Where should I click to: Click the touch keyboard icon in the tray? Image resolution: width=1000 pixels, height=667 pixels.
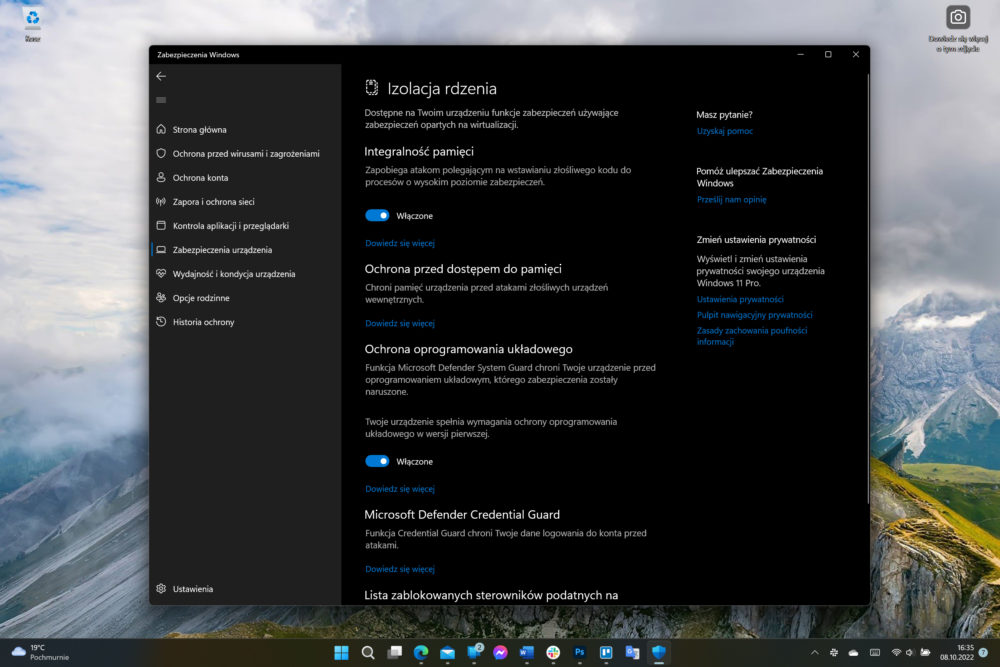click(875, 652)
